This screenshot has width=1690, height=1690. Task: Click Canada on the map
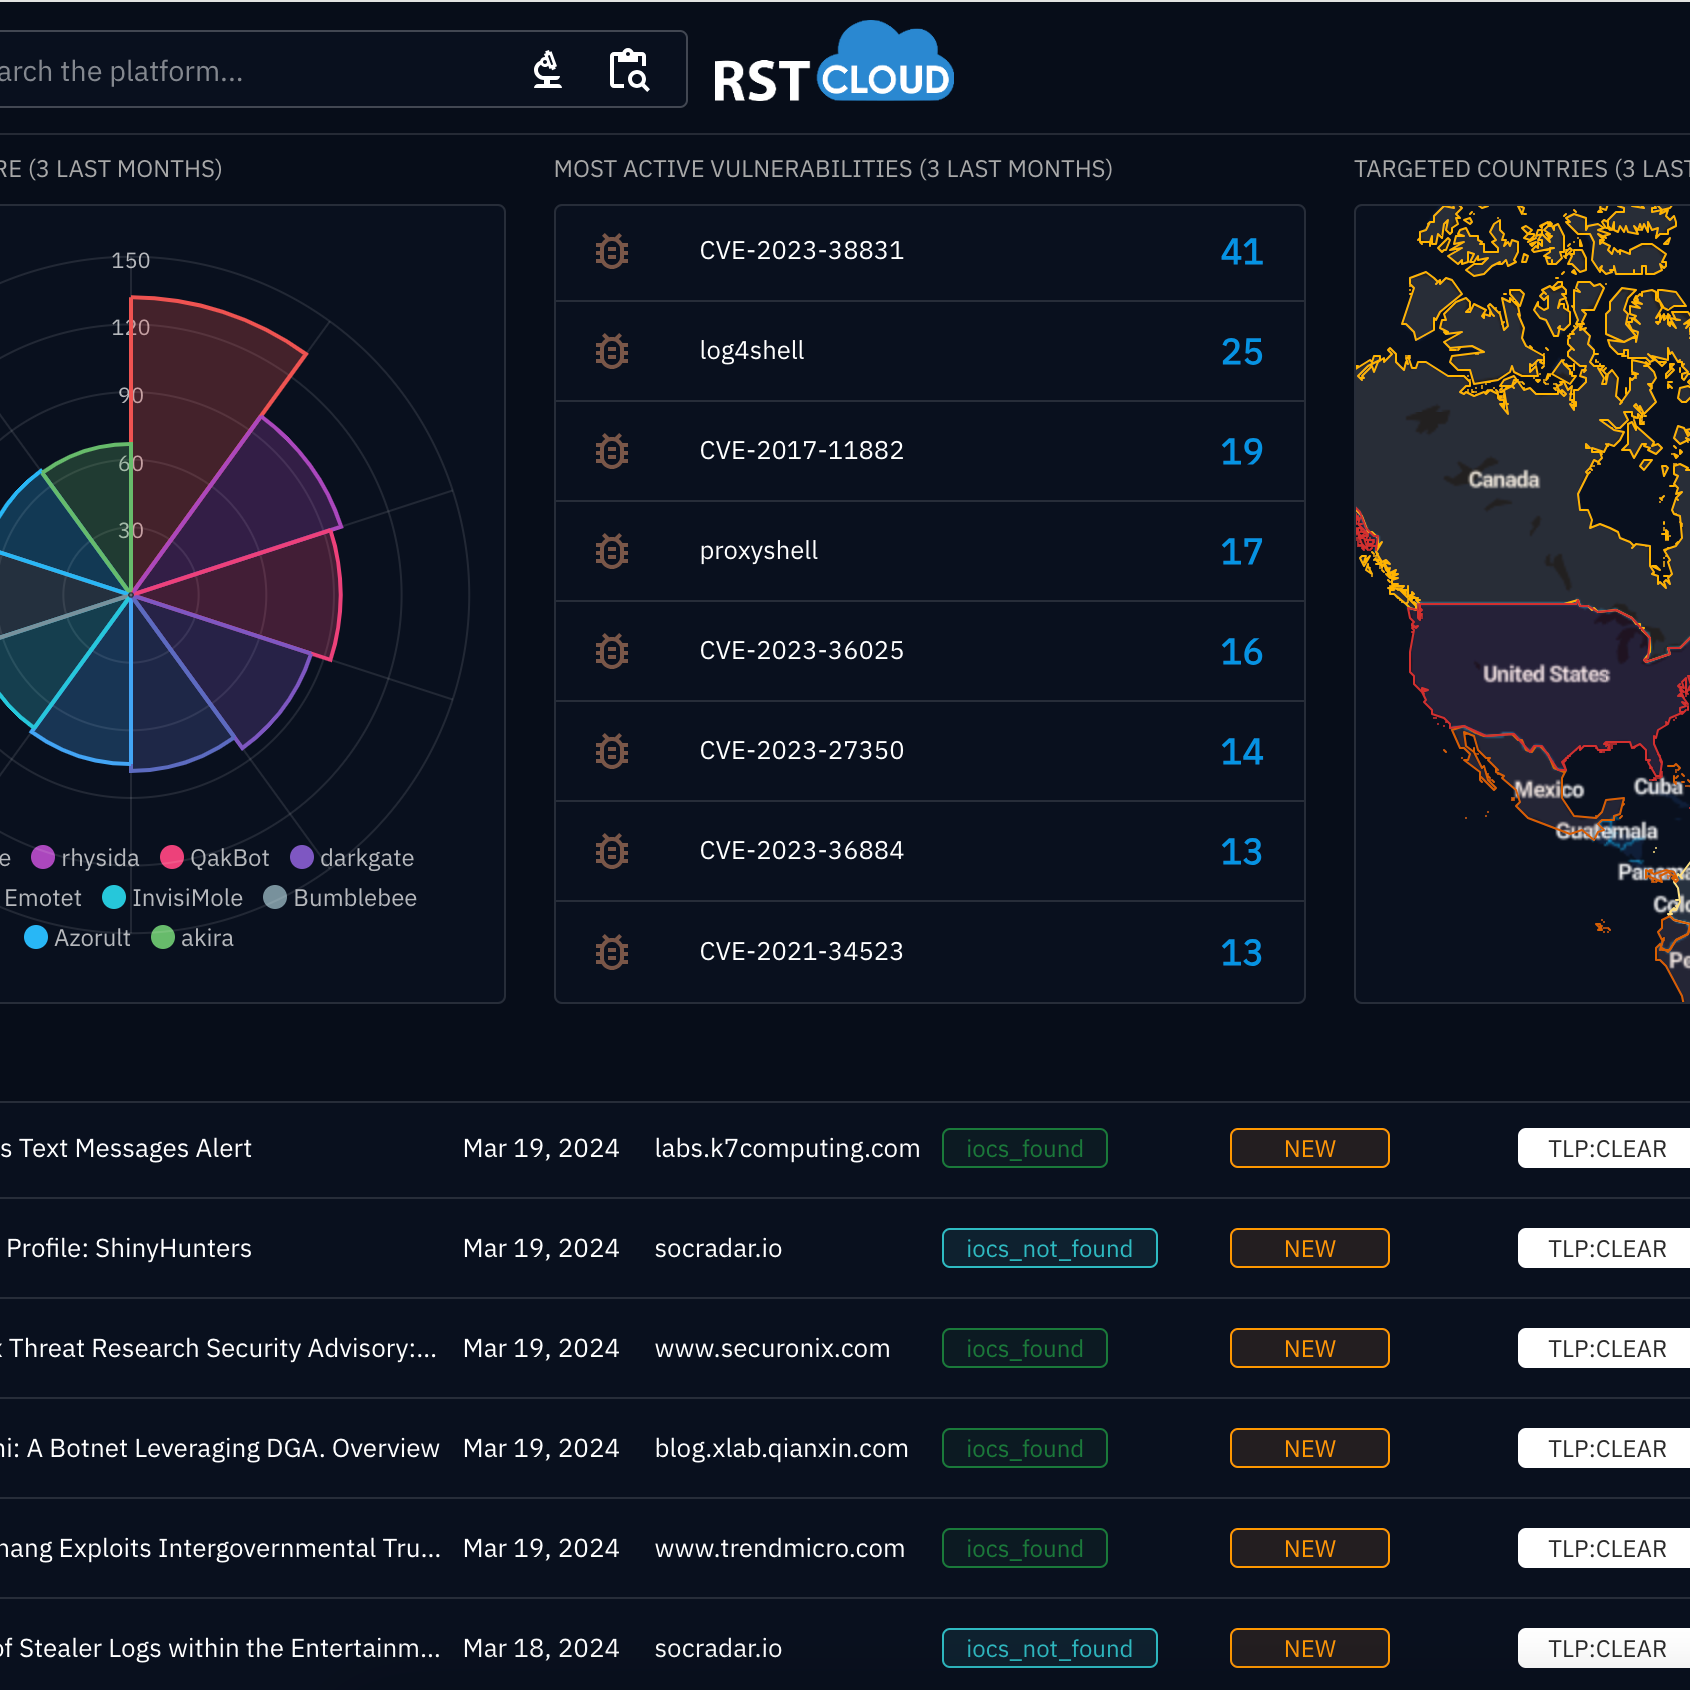[x=1503, y=480]
